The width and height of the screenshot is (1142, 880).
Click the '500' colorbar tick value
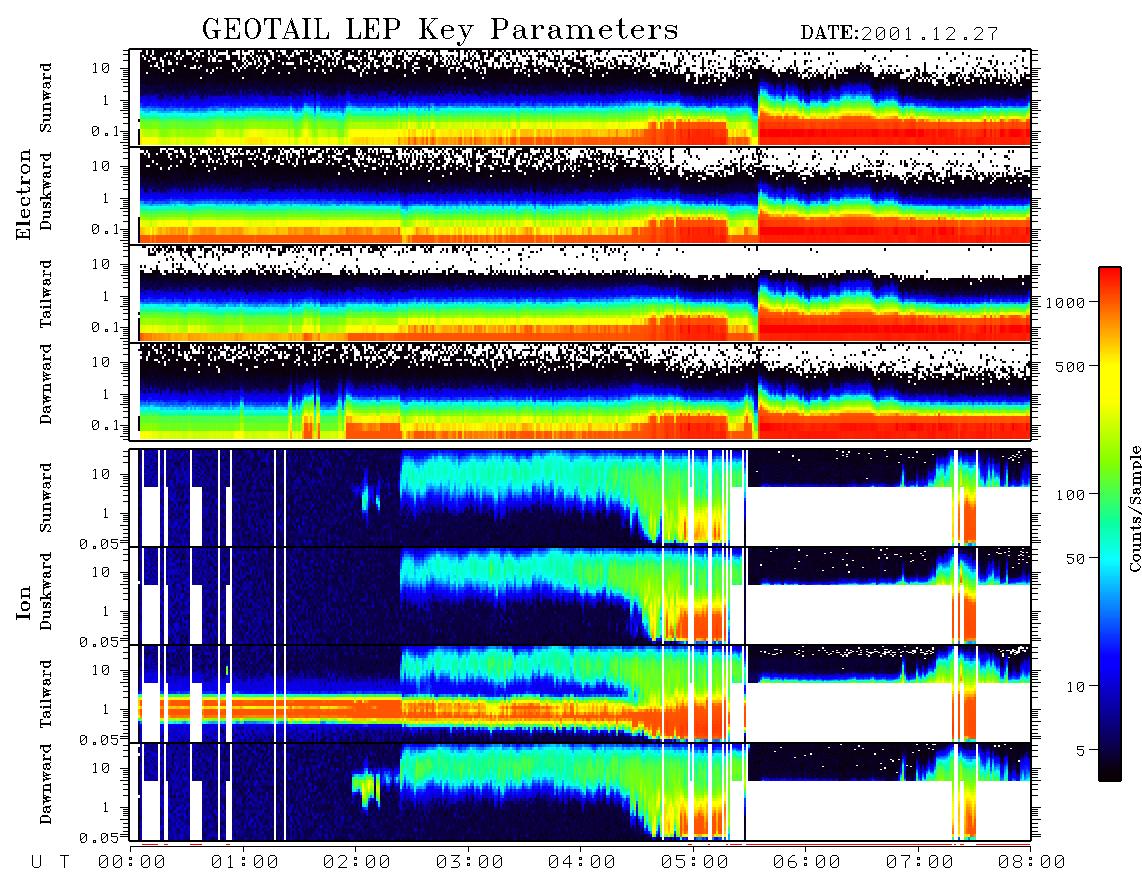(x=1070, y=366)
